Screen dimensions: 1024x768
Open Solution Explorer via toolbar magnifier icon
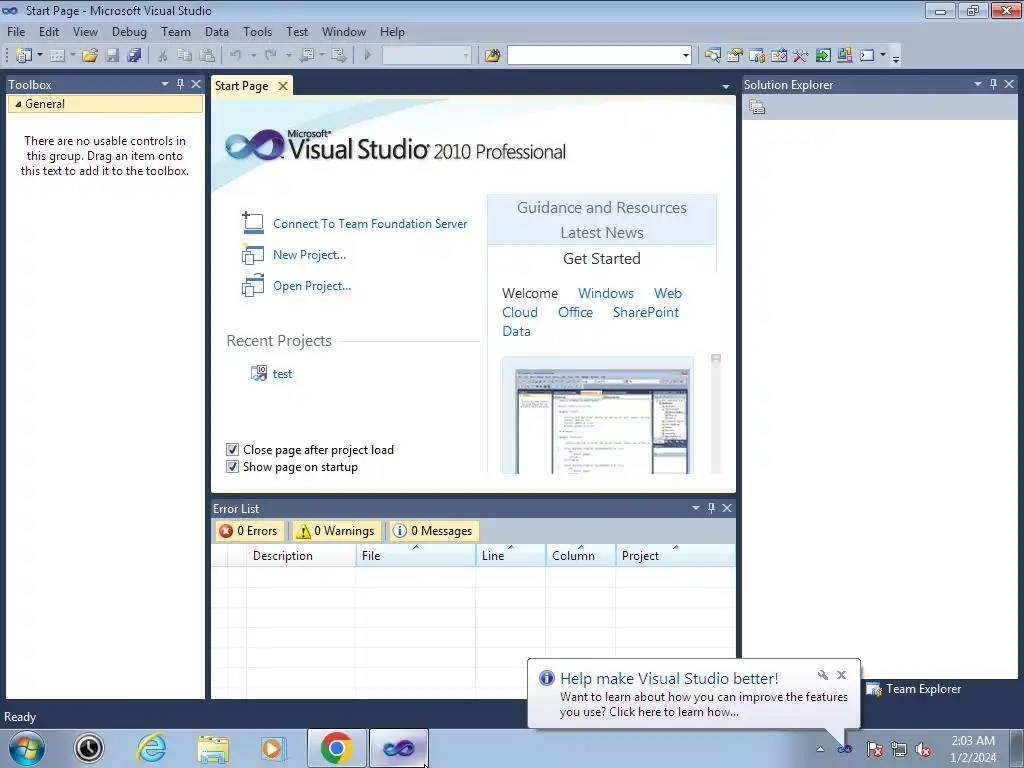[712, 56]
